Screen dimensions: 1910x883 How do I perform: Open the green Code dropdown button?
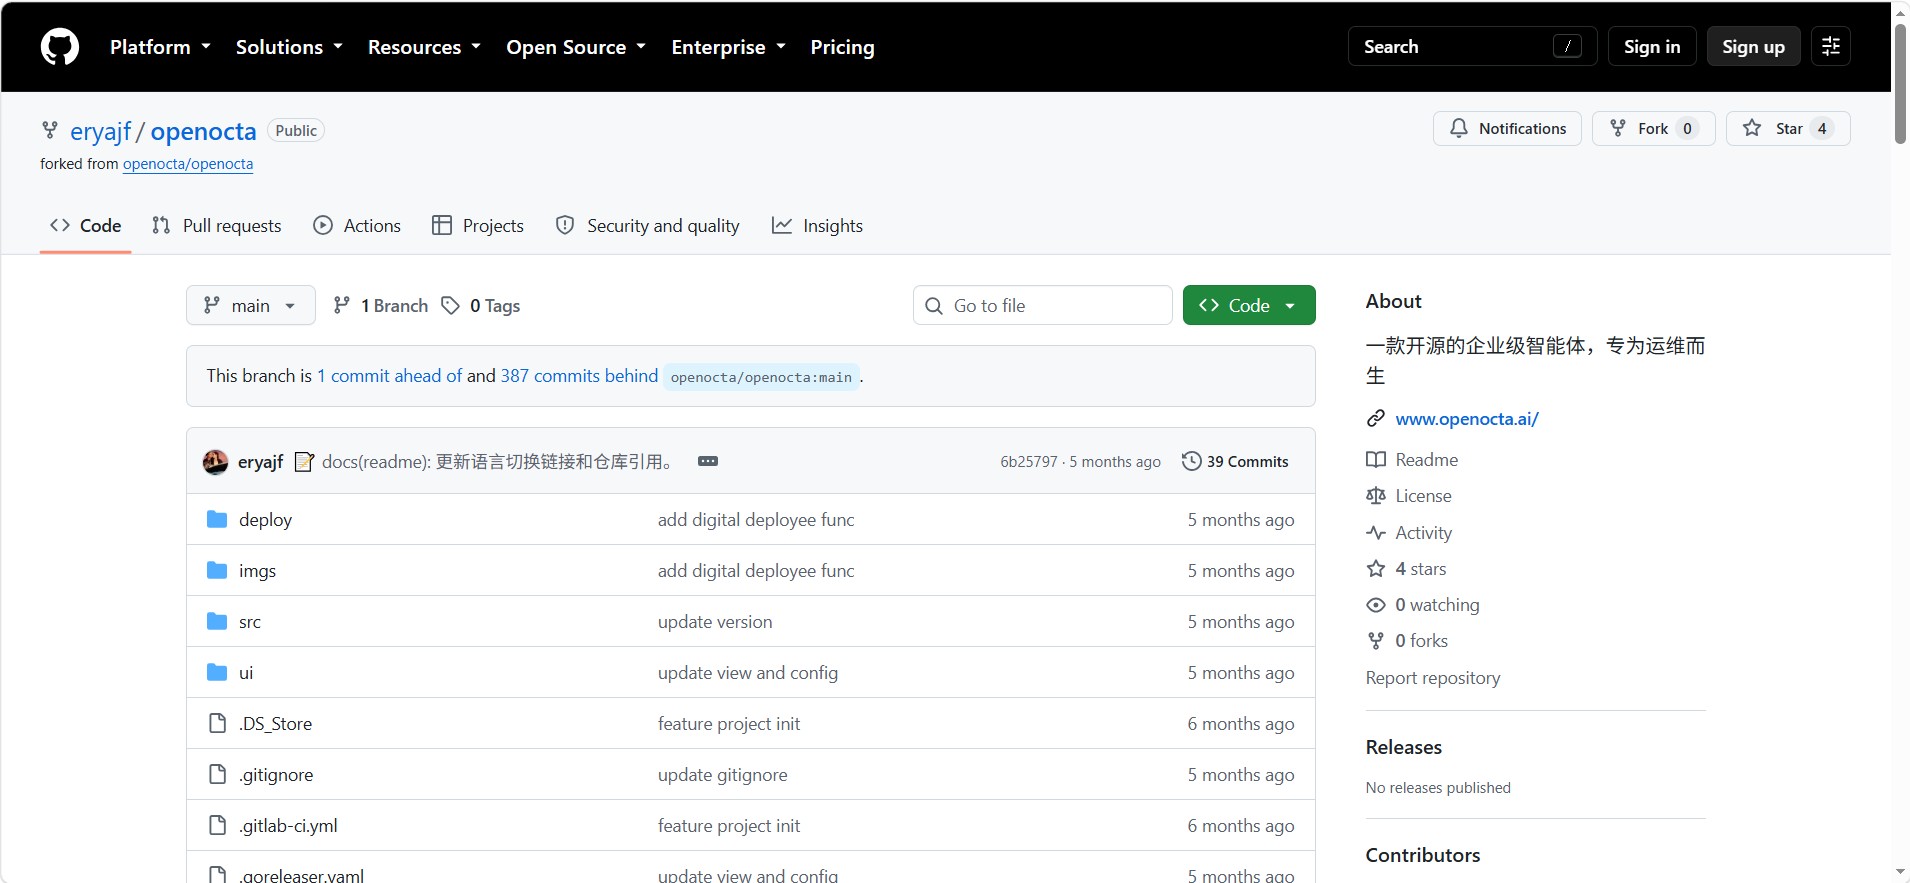pos(1249,305)
